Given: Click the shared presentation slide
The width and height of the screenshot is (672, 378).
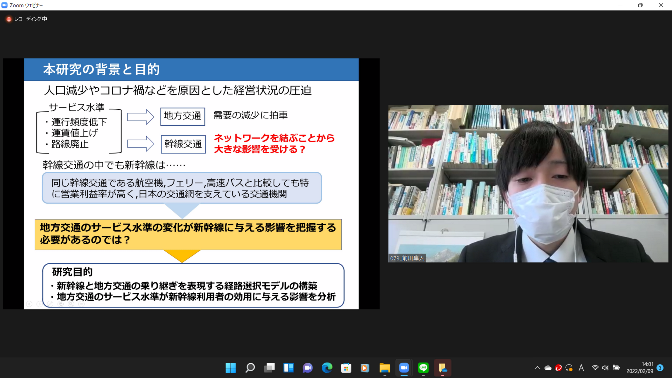Looking at the screenshot, I should coord(191,183).
